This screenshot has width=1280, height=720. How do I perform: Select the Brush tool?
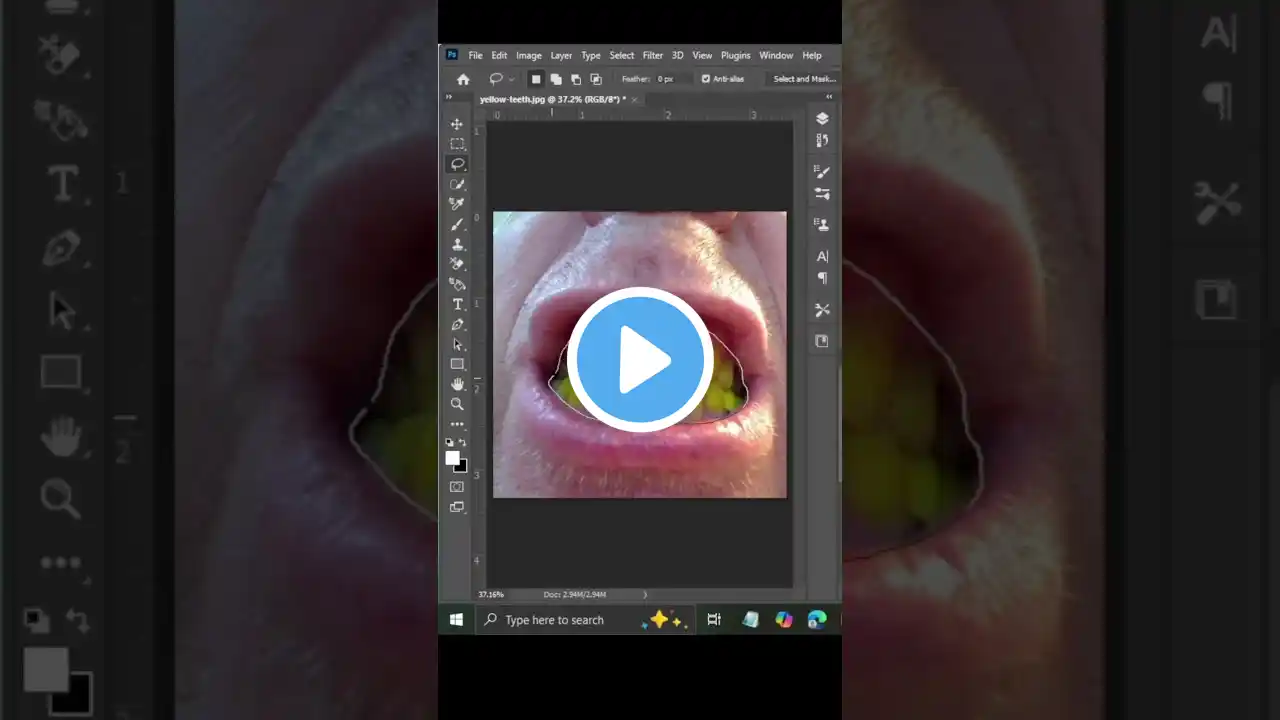[457, 224]
